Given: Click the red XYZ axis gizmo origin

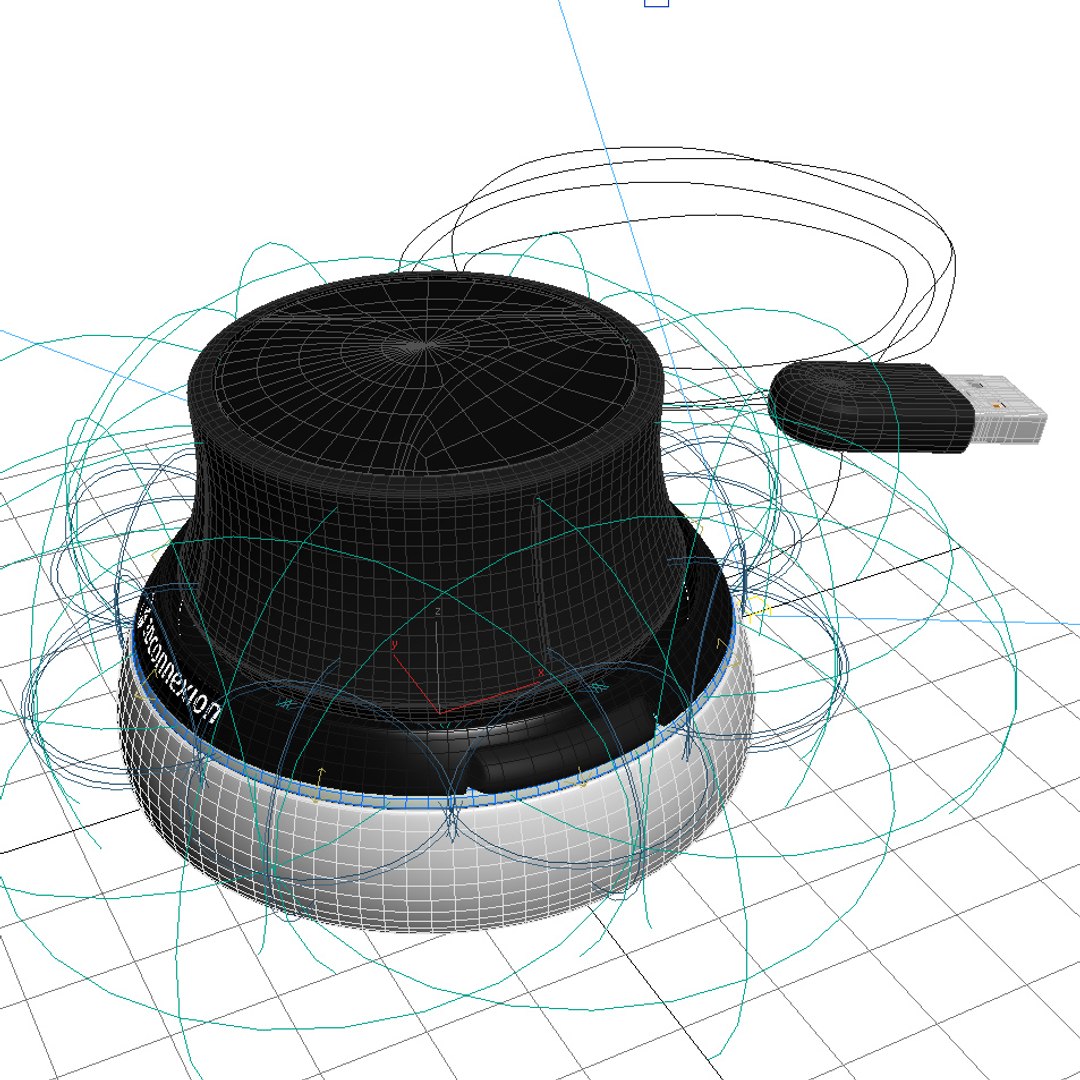Looking at the screenshot, I should tap(440, 713).
